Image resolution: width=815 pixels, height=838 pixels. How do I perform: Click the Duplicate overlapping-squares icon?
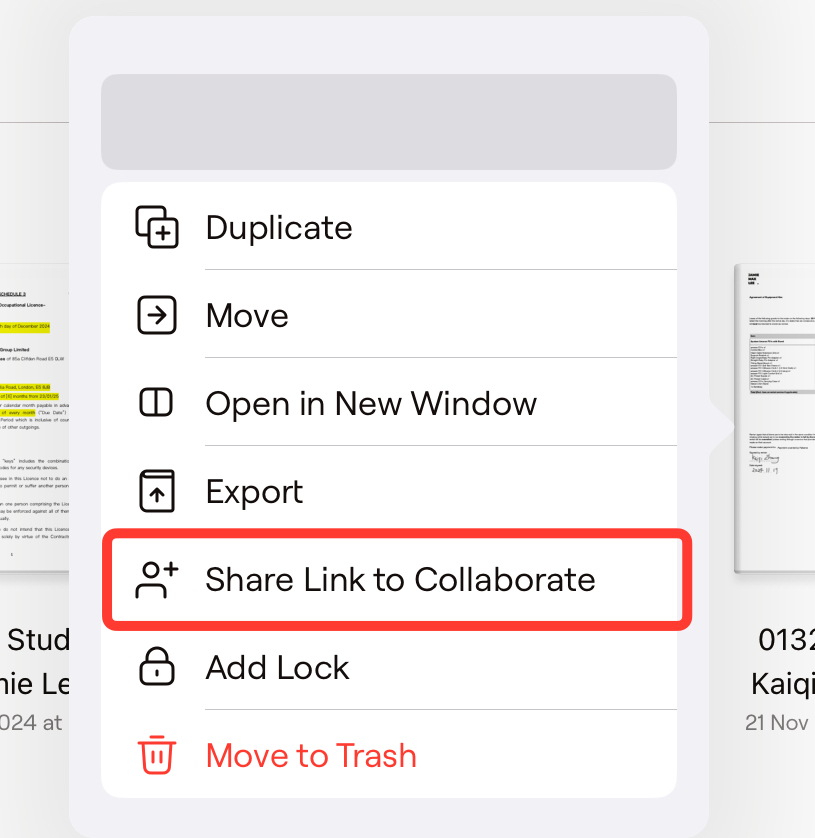157,227
